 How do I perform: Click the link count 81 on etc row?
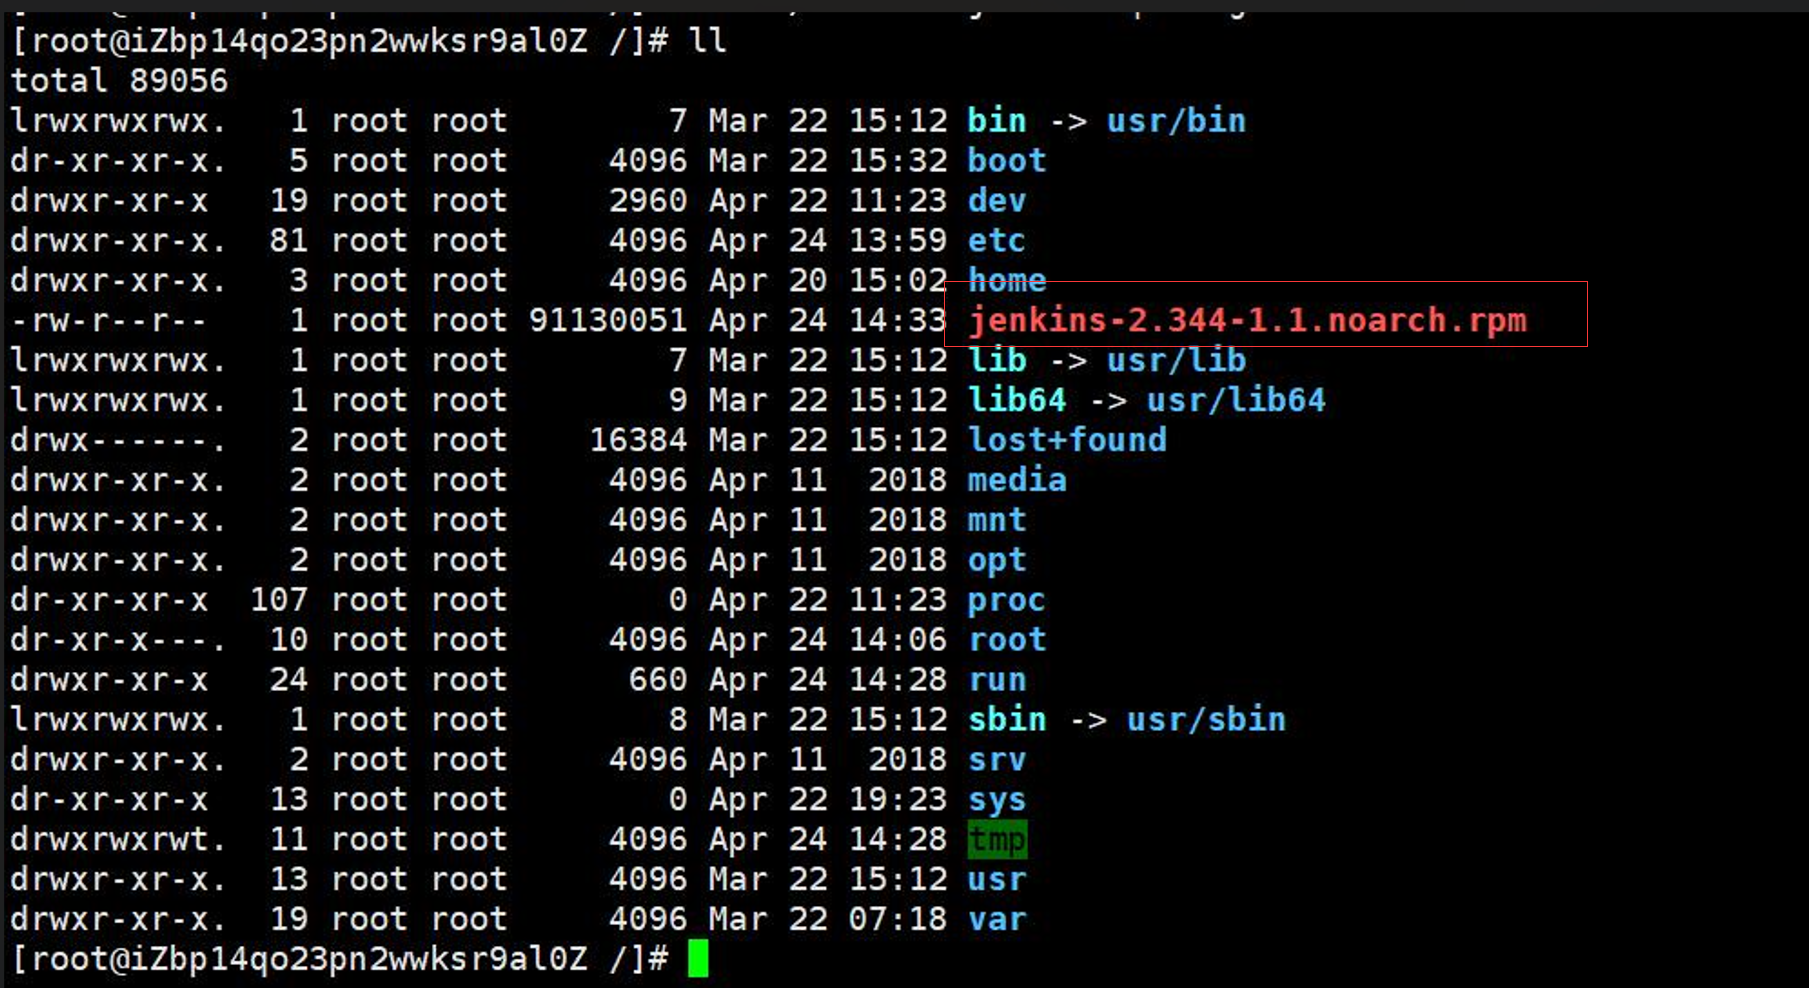pyautogui.click(x=289, y=241)
